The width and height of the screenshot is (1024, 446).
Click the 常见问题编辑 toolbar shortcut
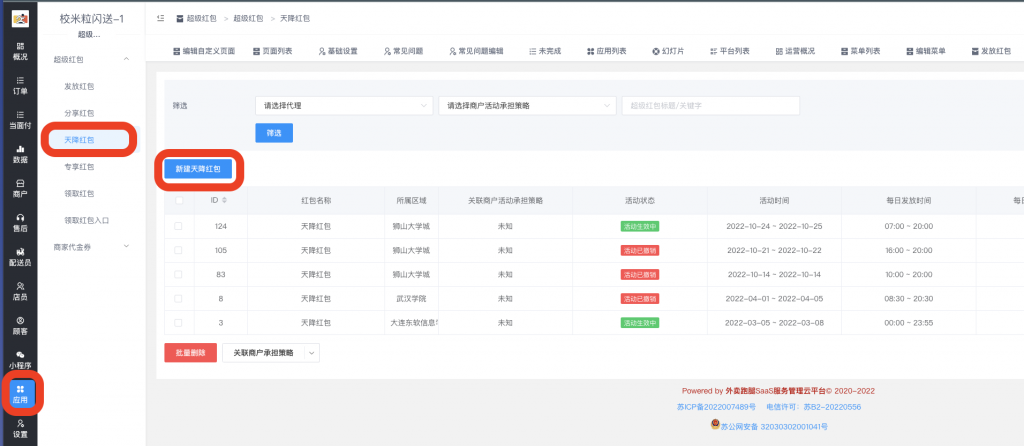(x=476, y=51)
